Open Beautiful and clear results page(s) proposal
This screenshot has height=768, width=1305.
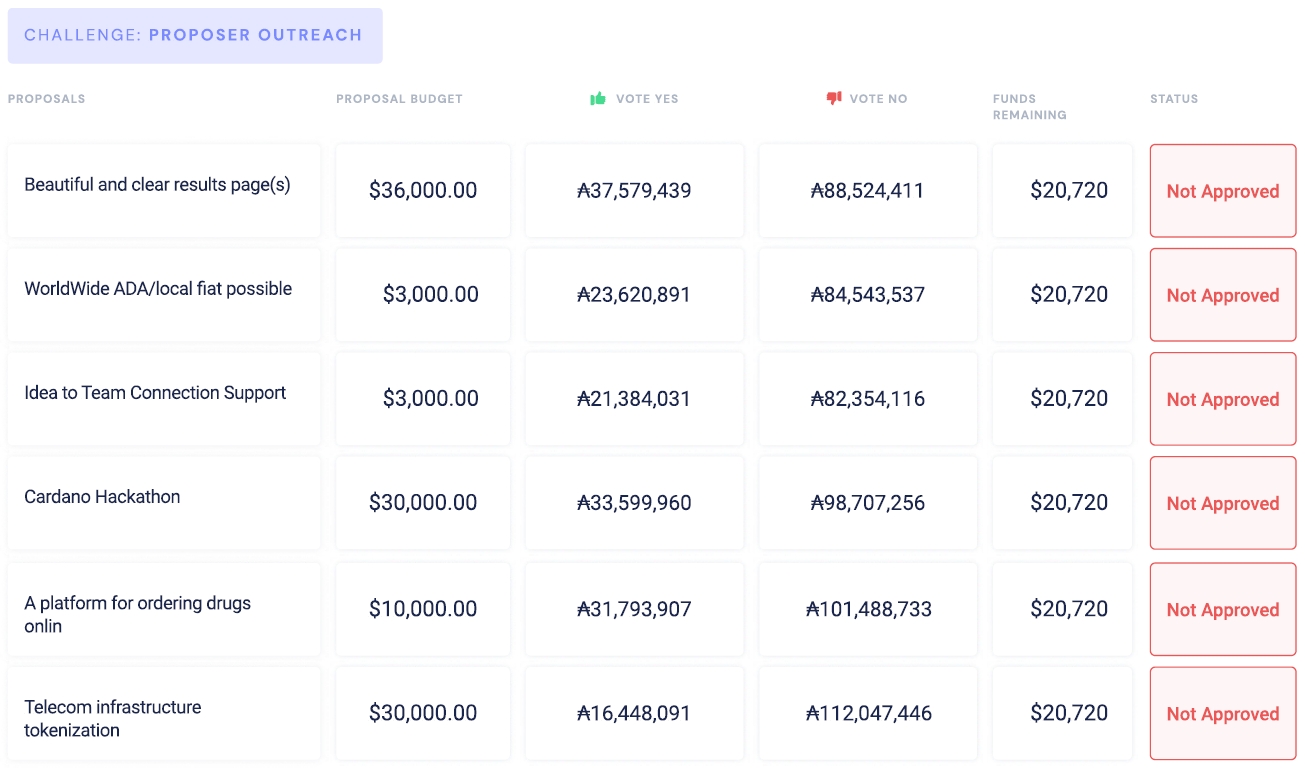point(157,185)
